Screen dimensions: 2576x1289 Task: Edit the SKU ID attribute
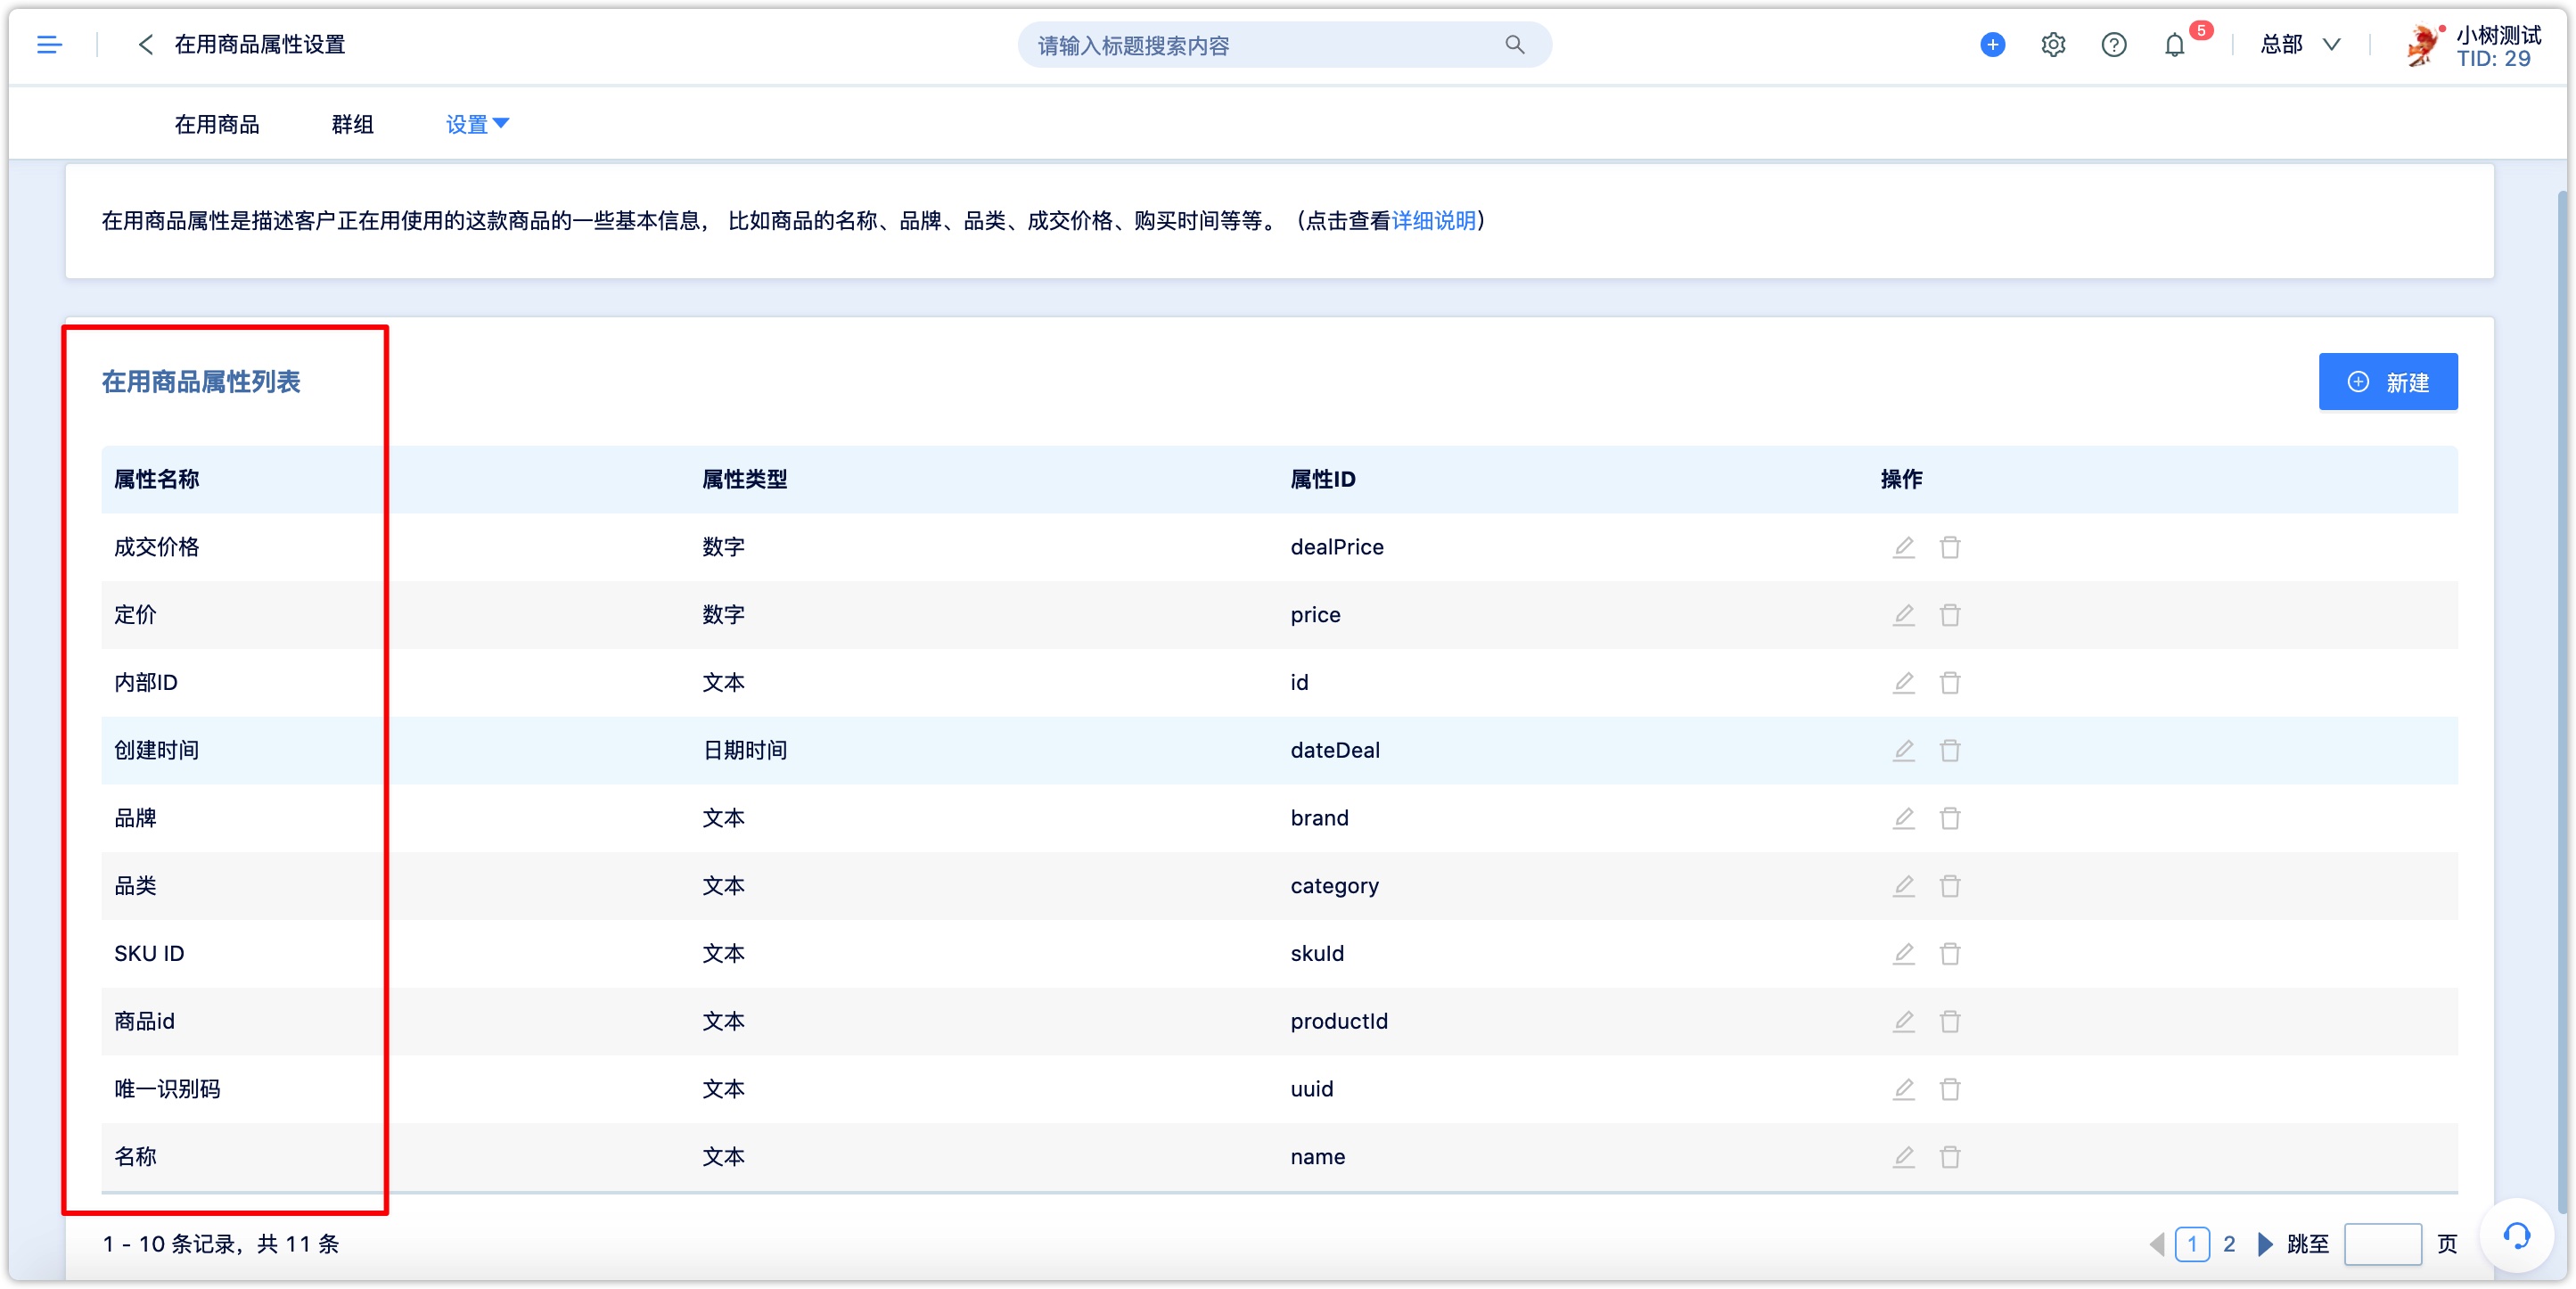pyautogui.click(x=1903, y=954)
